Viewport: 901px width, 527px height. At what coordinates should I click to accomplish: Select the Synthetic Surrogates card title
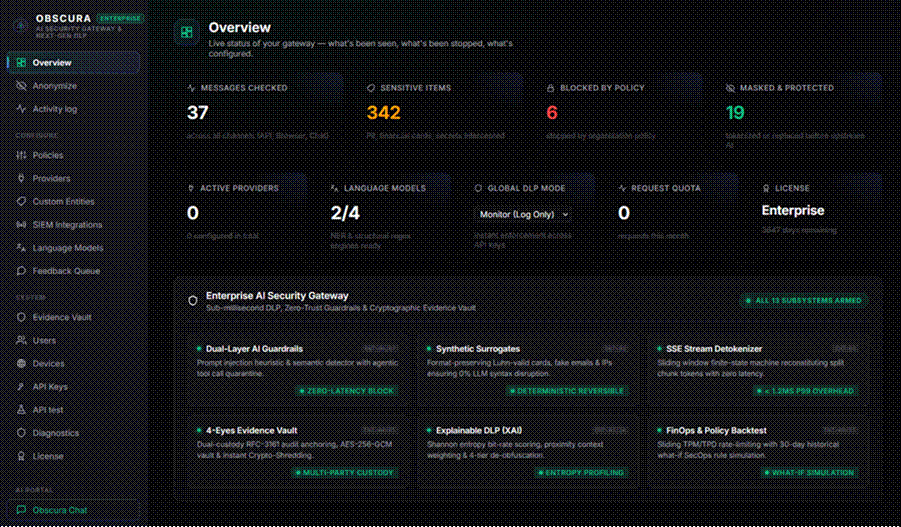click(x=478, y=349)
